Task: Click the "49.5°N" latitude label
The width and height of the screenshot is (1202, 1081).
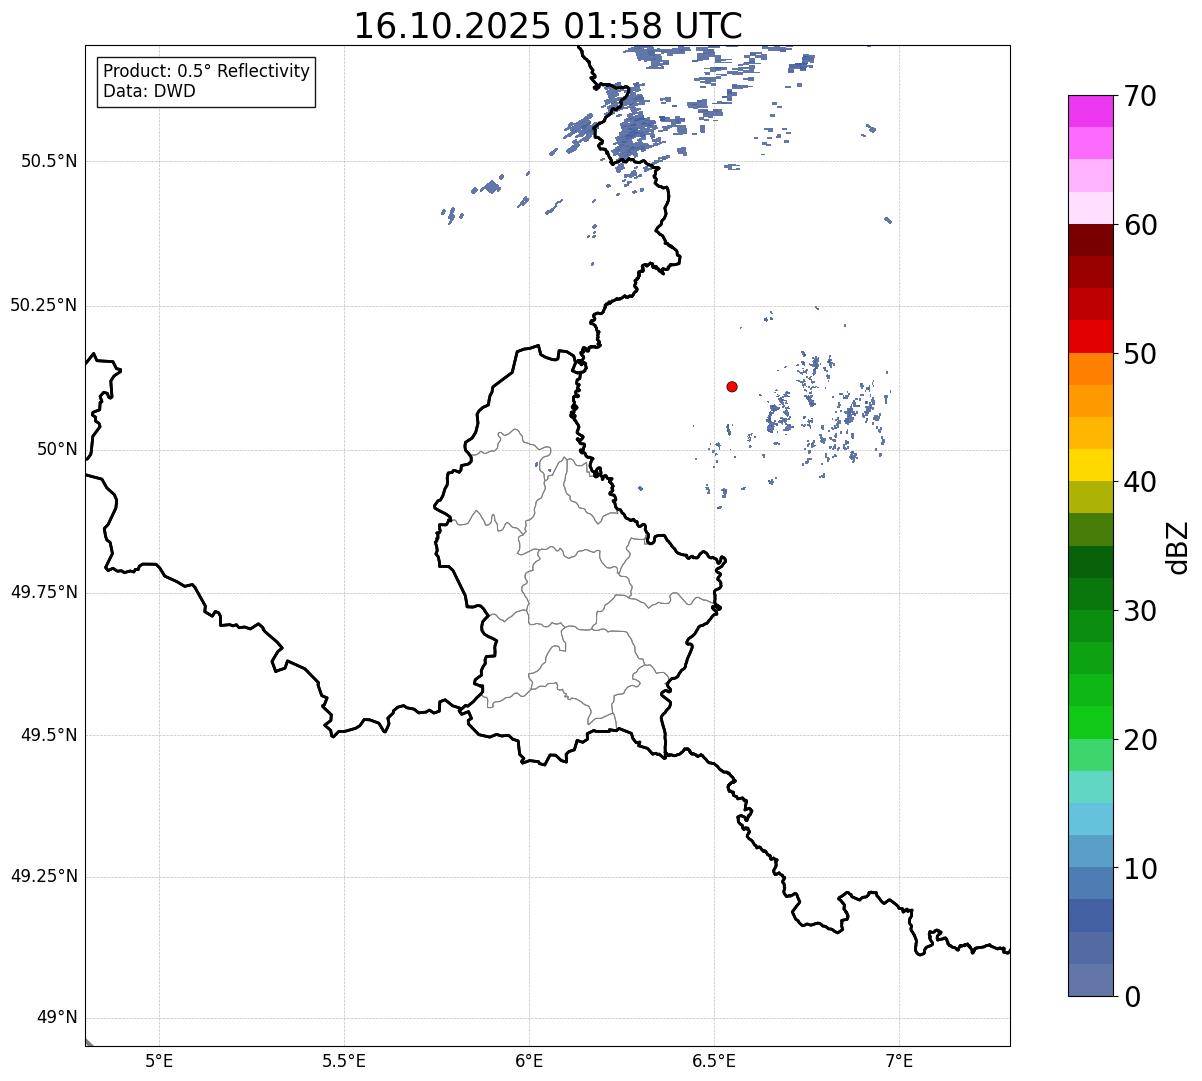Action: pyautogui.click(x=49, y=735)
